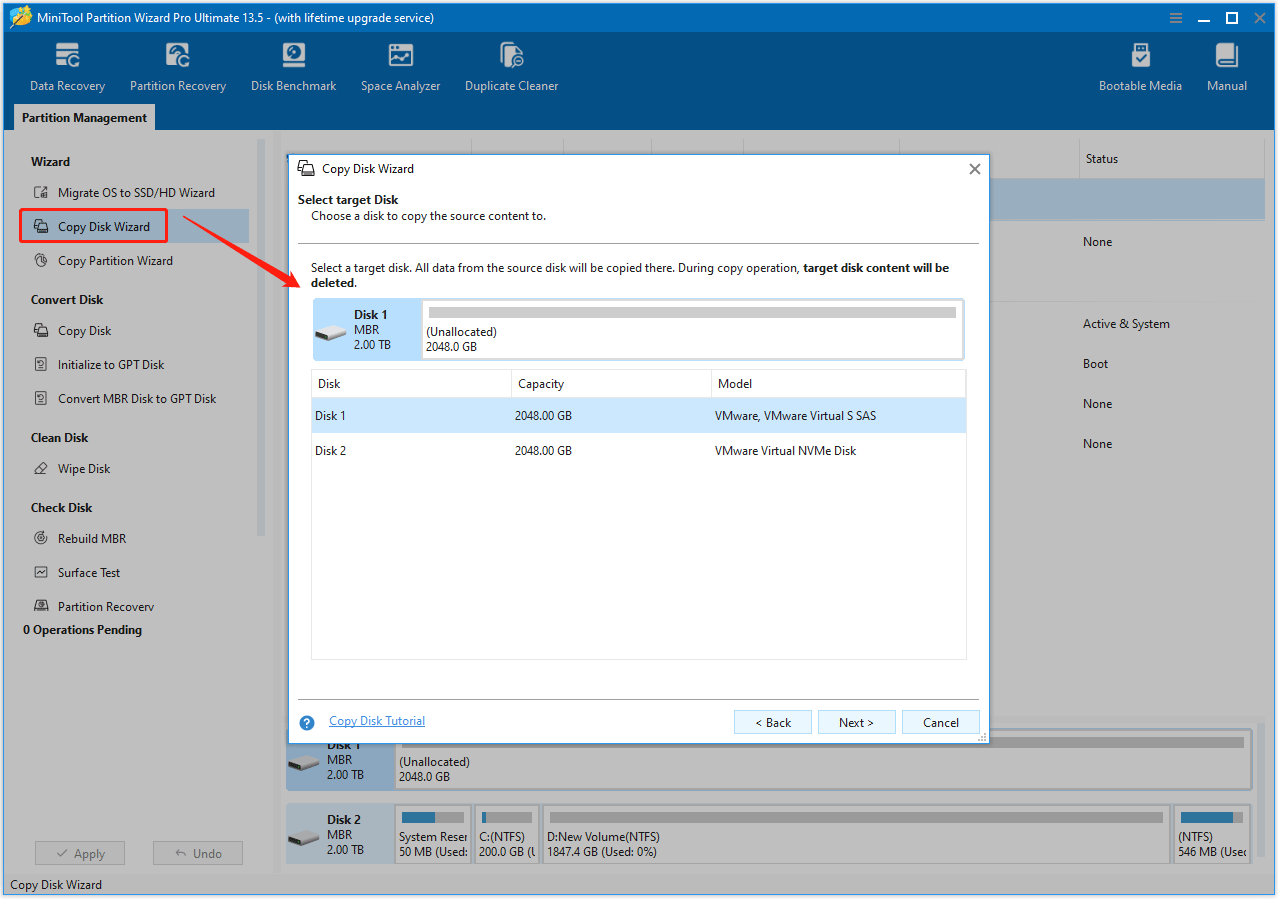This screenshot has width=1278, height=899.
Task: Launch the Partition Recovery feature
Action: pyautogui.click(x=177, y=65)
